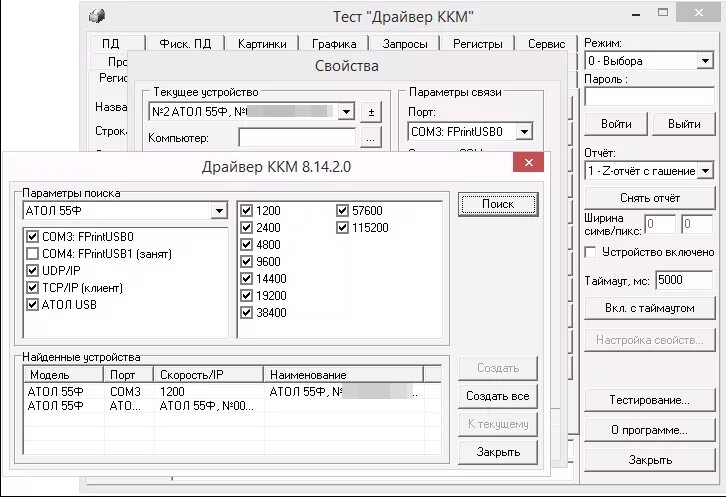Click the Скорость/IP column header

tap(208, 375)
